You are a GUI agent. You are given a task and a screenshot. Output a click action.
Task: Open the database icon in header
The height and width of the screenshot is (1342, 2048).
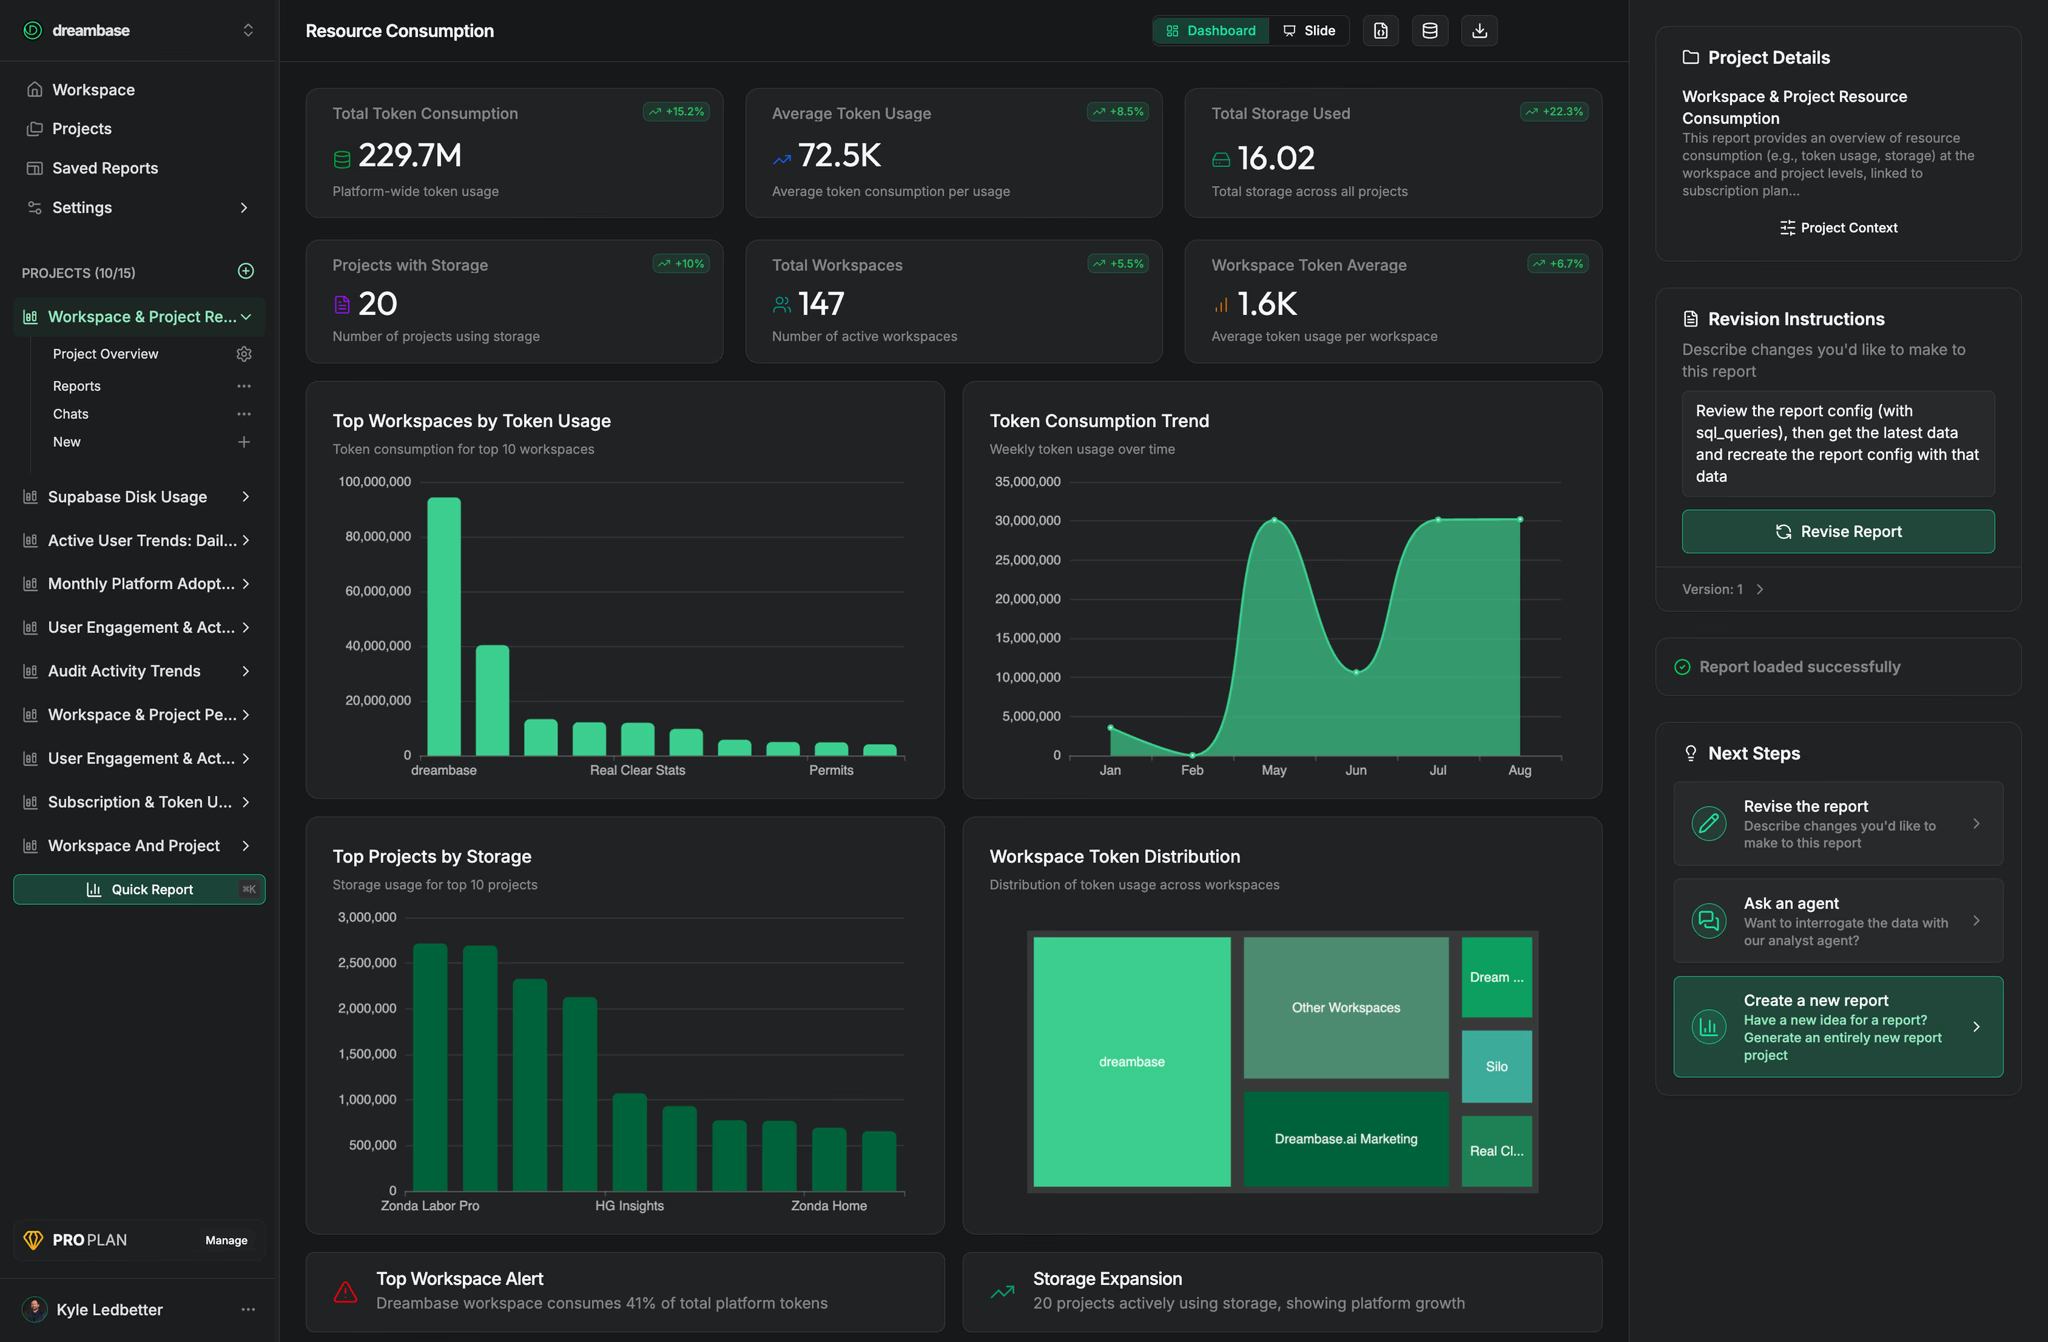[1430, 31]
